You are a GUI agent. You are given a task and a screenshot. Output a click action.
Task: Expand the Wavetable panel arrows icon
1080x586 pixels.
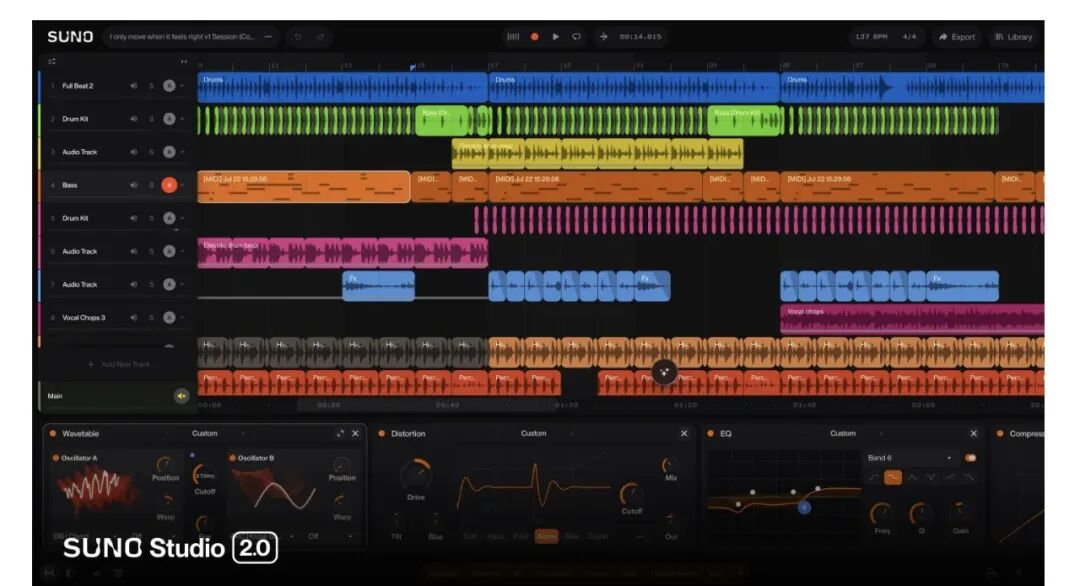pos(340,433)
